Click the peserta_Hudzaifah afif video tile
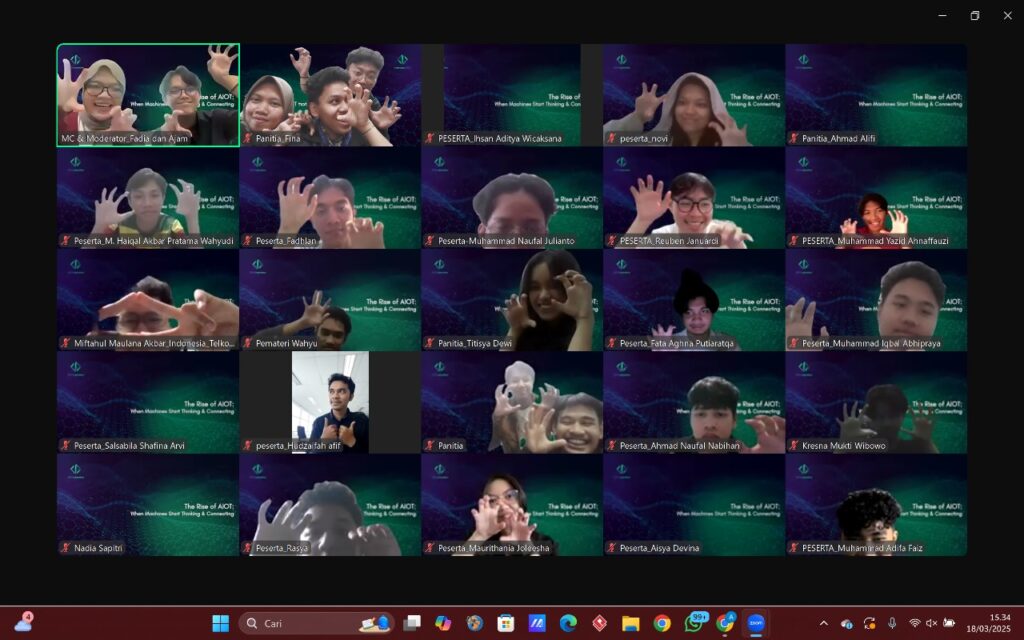This screenshot has height=640, width=1024. [329, 402]
